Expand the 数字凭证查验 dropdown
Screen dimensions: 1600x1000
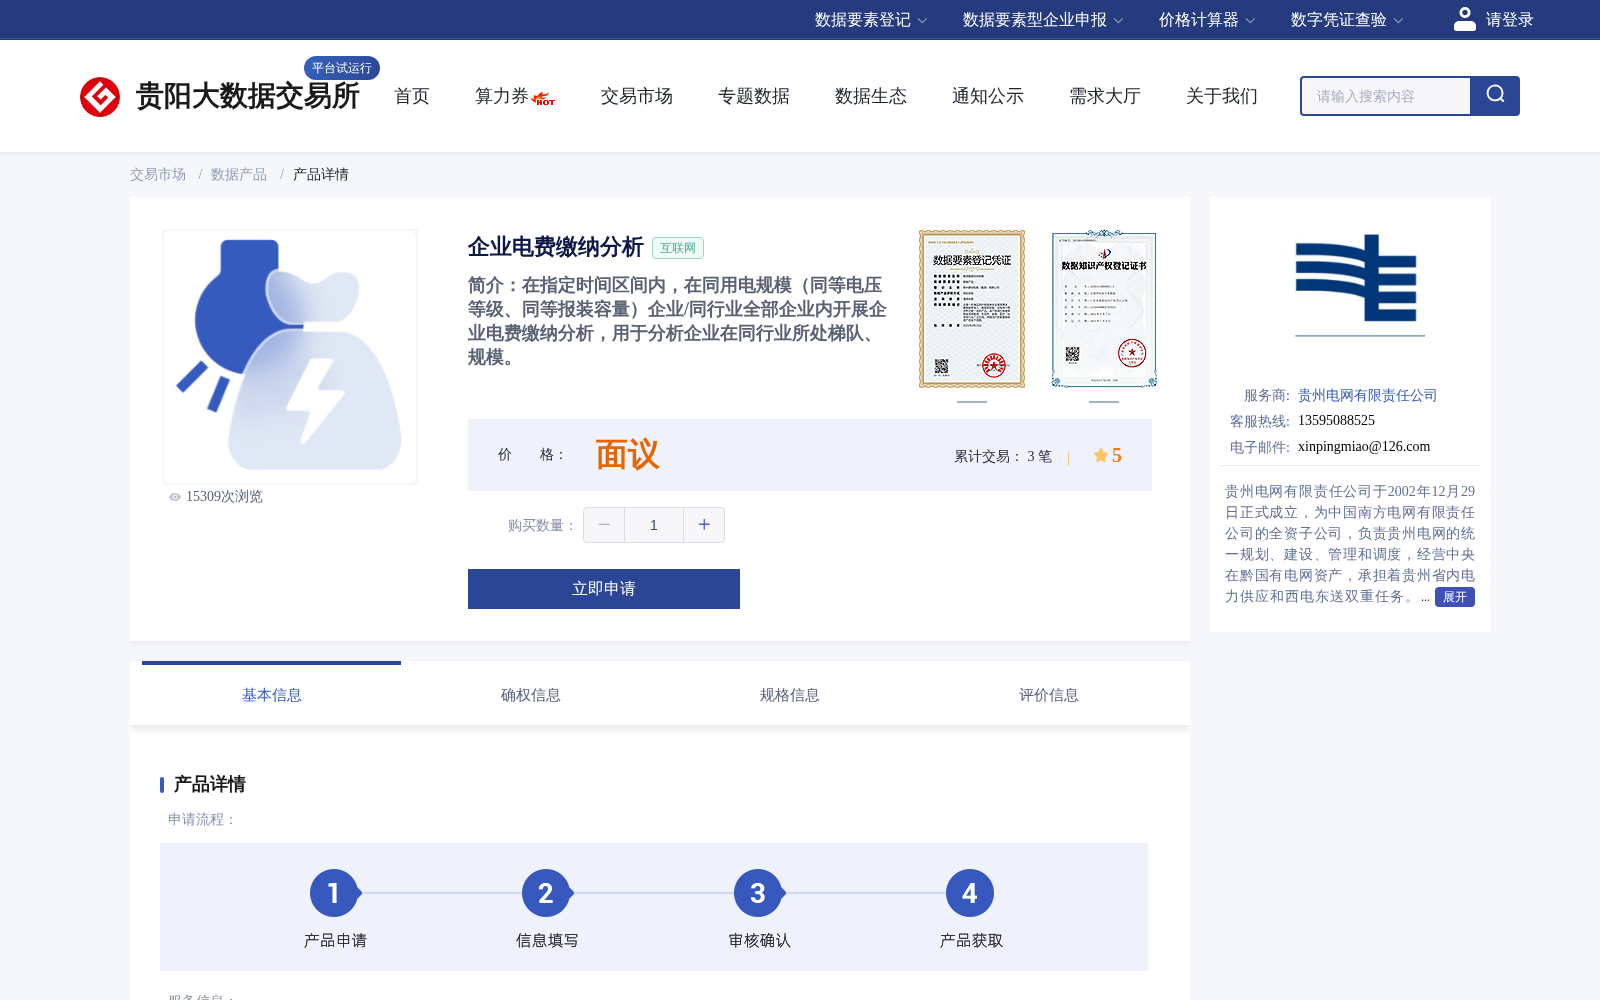pyautogui.click(x=1347, y=20)
